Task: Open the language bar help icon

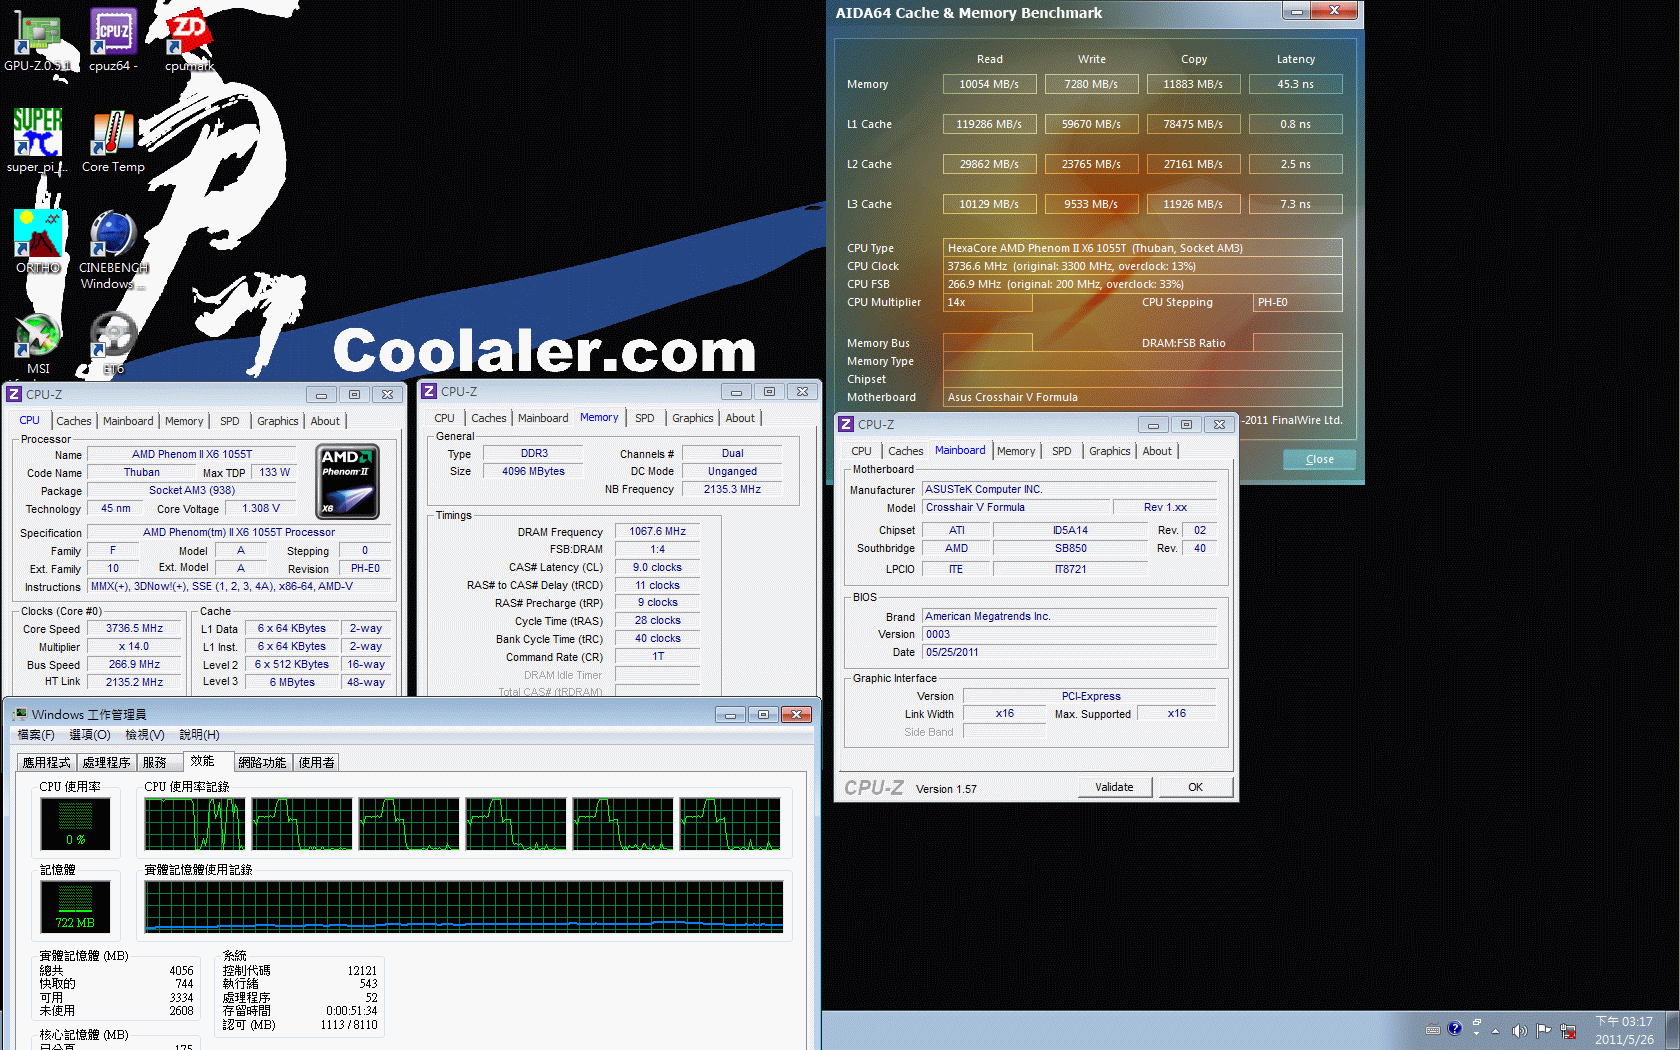Action: coord(1455,1028)
